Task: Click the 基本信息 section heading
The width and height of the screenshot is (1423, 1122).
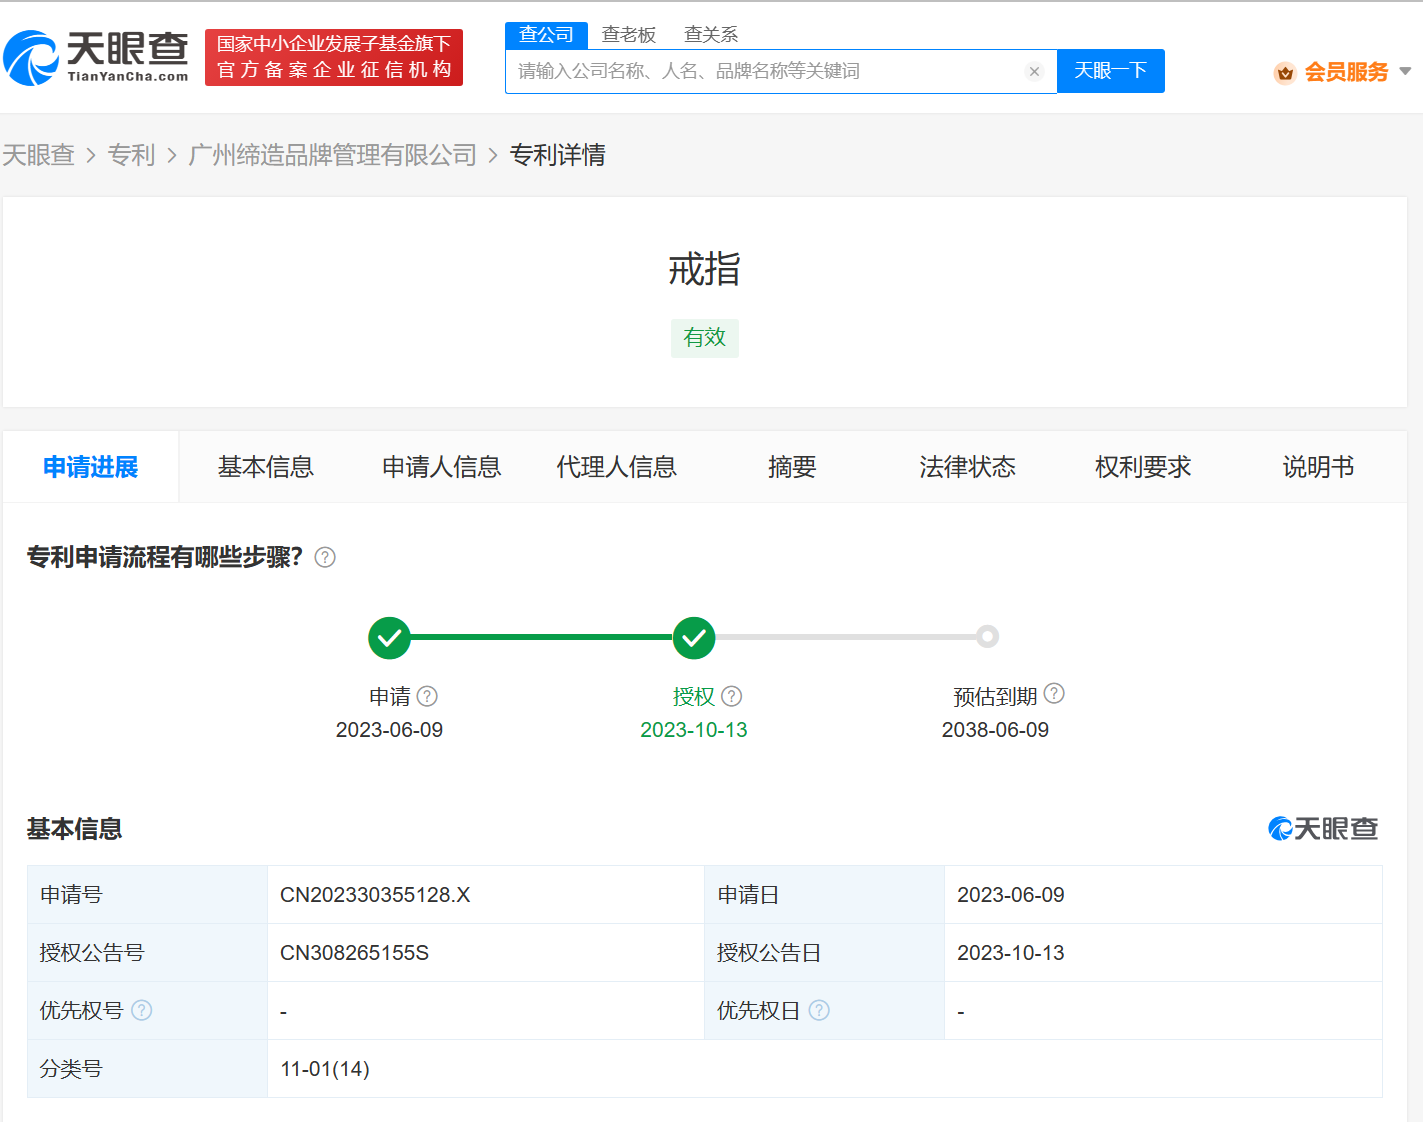Action: tap(74, 829)
